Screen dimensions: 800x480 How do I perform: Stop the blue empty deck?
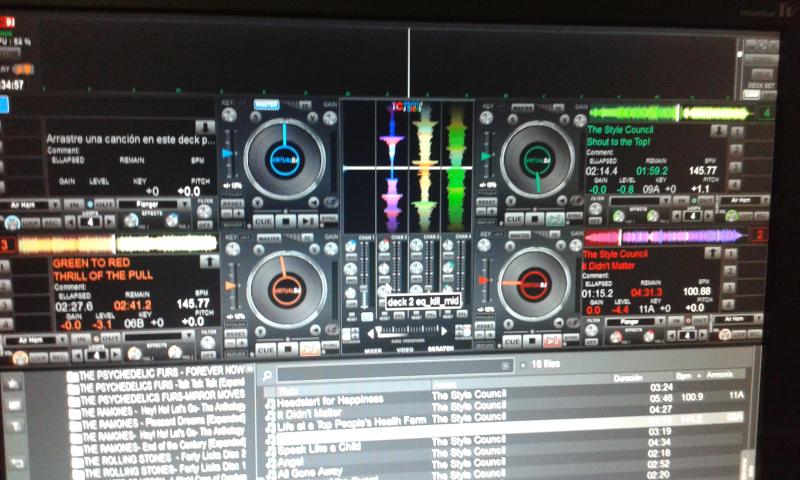pos(285,221)
